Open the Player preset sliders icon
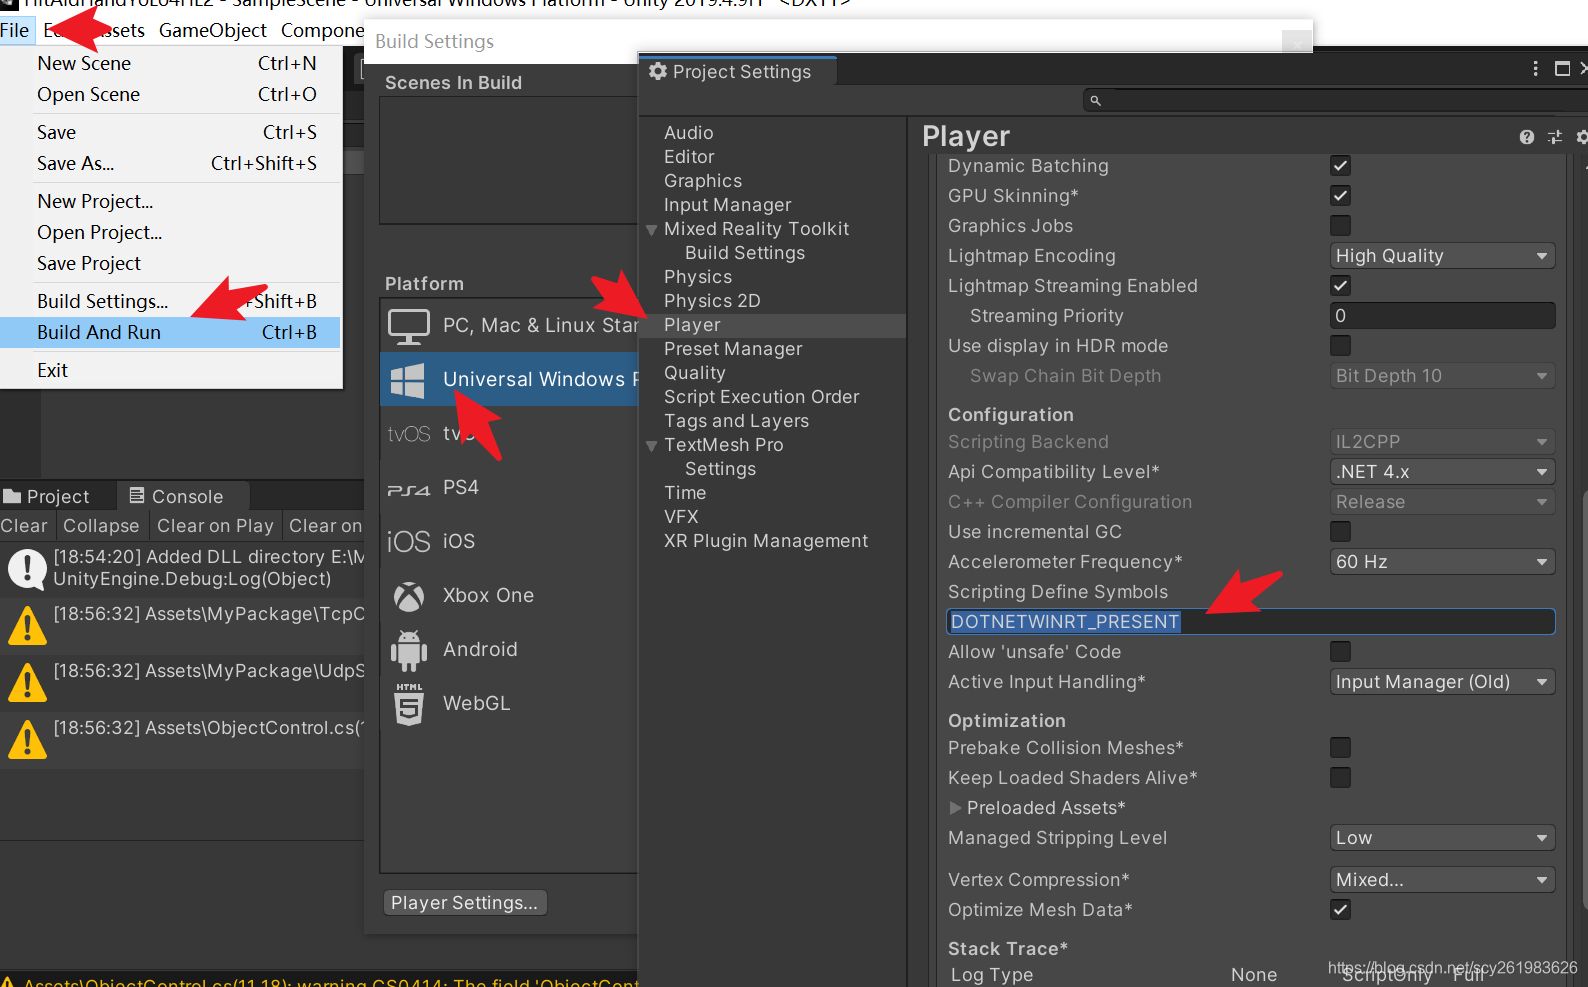The image size is (1588, 987). 1554,137
